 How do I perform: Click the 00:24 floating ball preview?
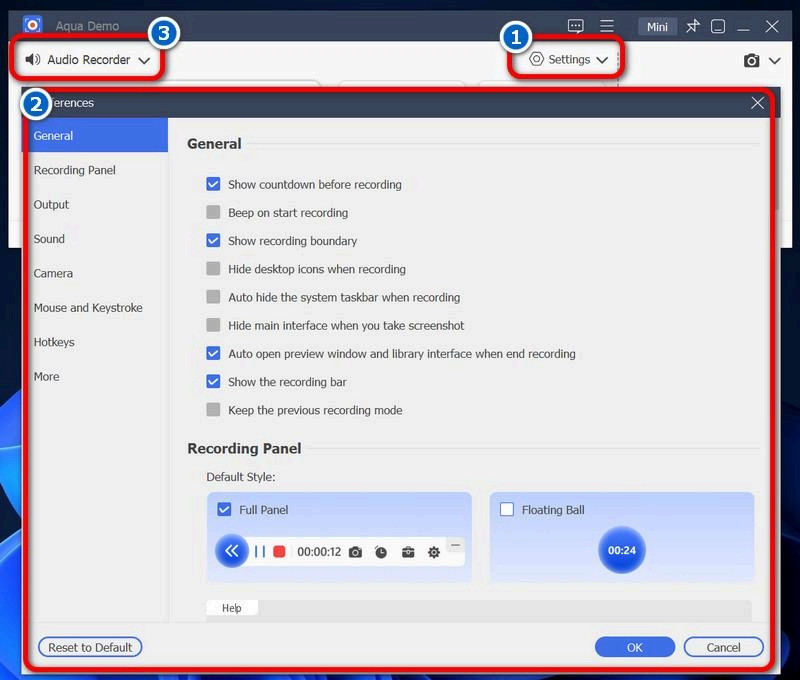pyautogui.click(x=621, y=550)
